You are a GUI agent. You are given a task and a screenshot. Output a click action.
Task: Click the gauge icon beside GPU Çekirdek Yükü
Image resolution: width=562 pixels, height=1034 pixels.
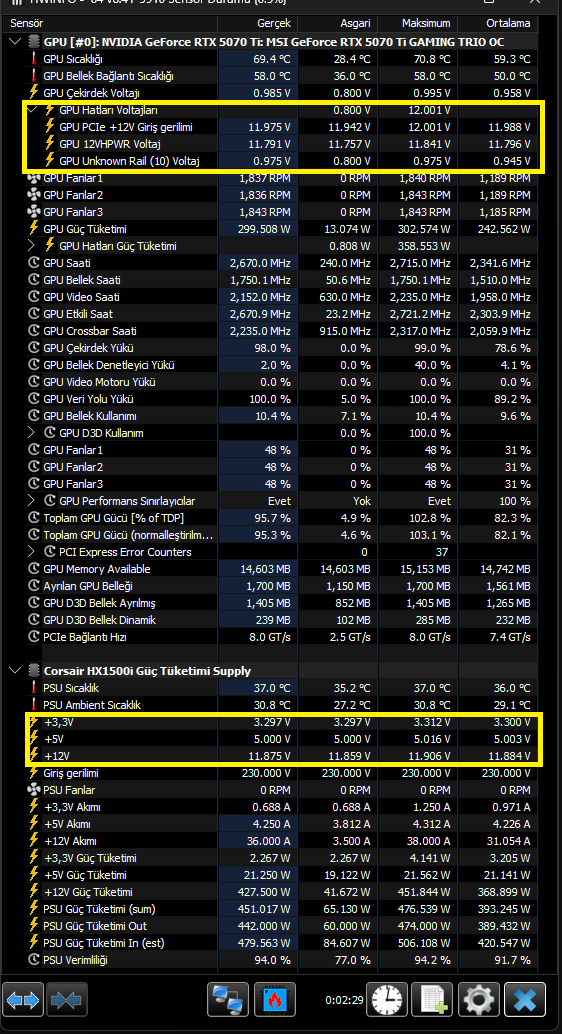(x=34, y=348)
